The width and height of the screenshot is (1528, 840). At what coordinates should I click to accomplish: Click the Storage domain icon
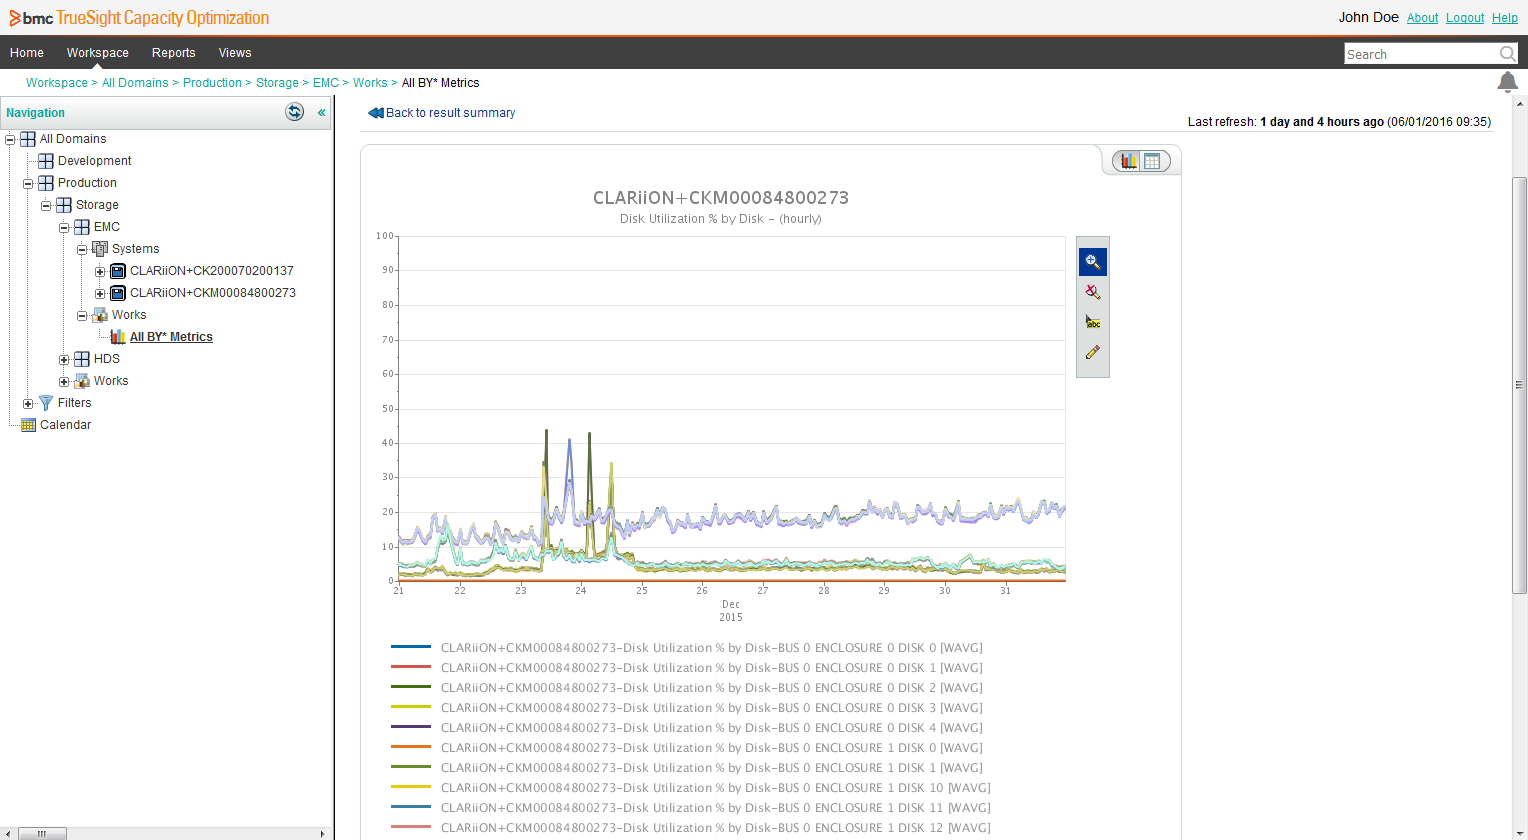pos(64,205)
